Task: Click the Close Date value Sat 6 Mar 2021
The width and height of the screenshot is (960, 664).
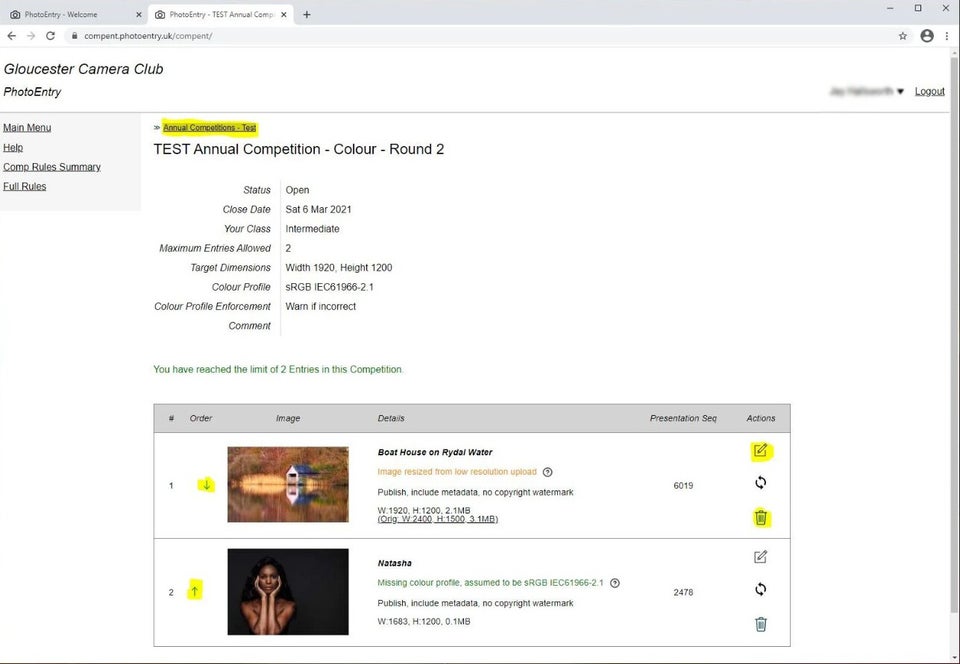Action: pyautogui.click(x=318, y=209)
